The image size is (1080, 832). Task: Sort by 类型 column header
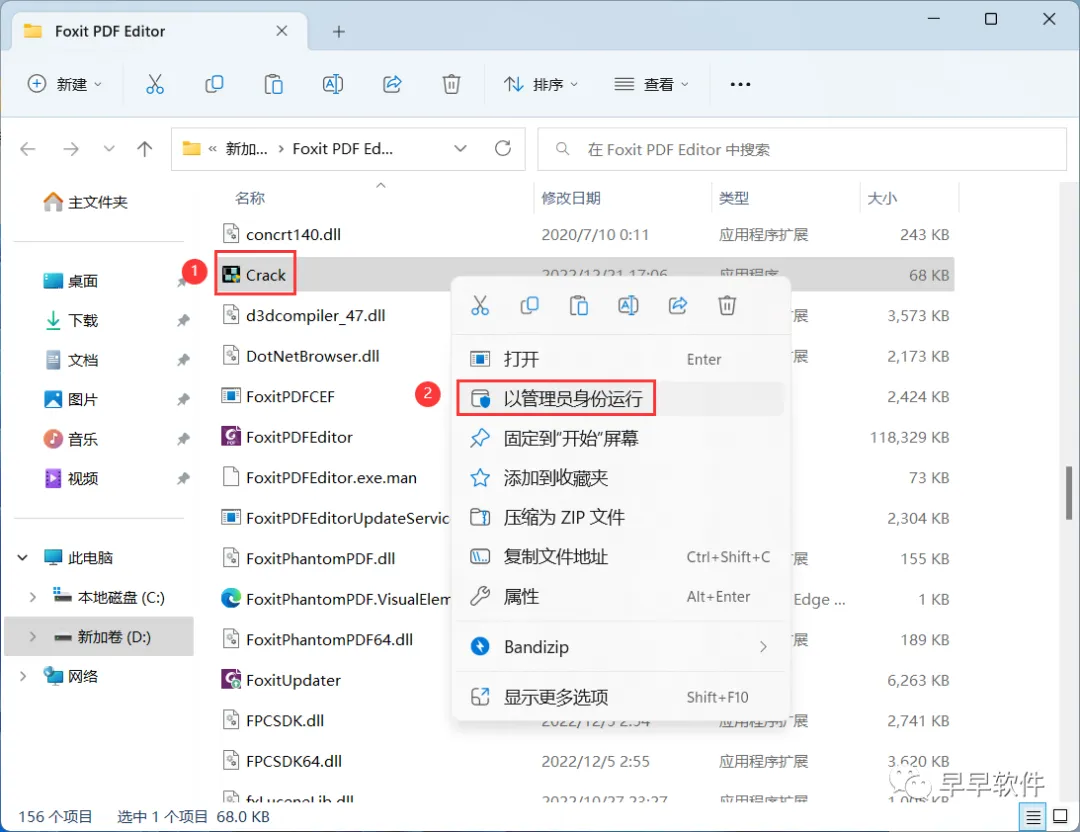(734, 198)
